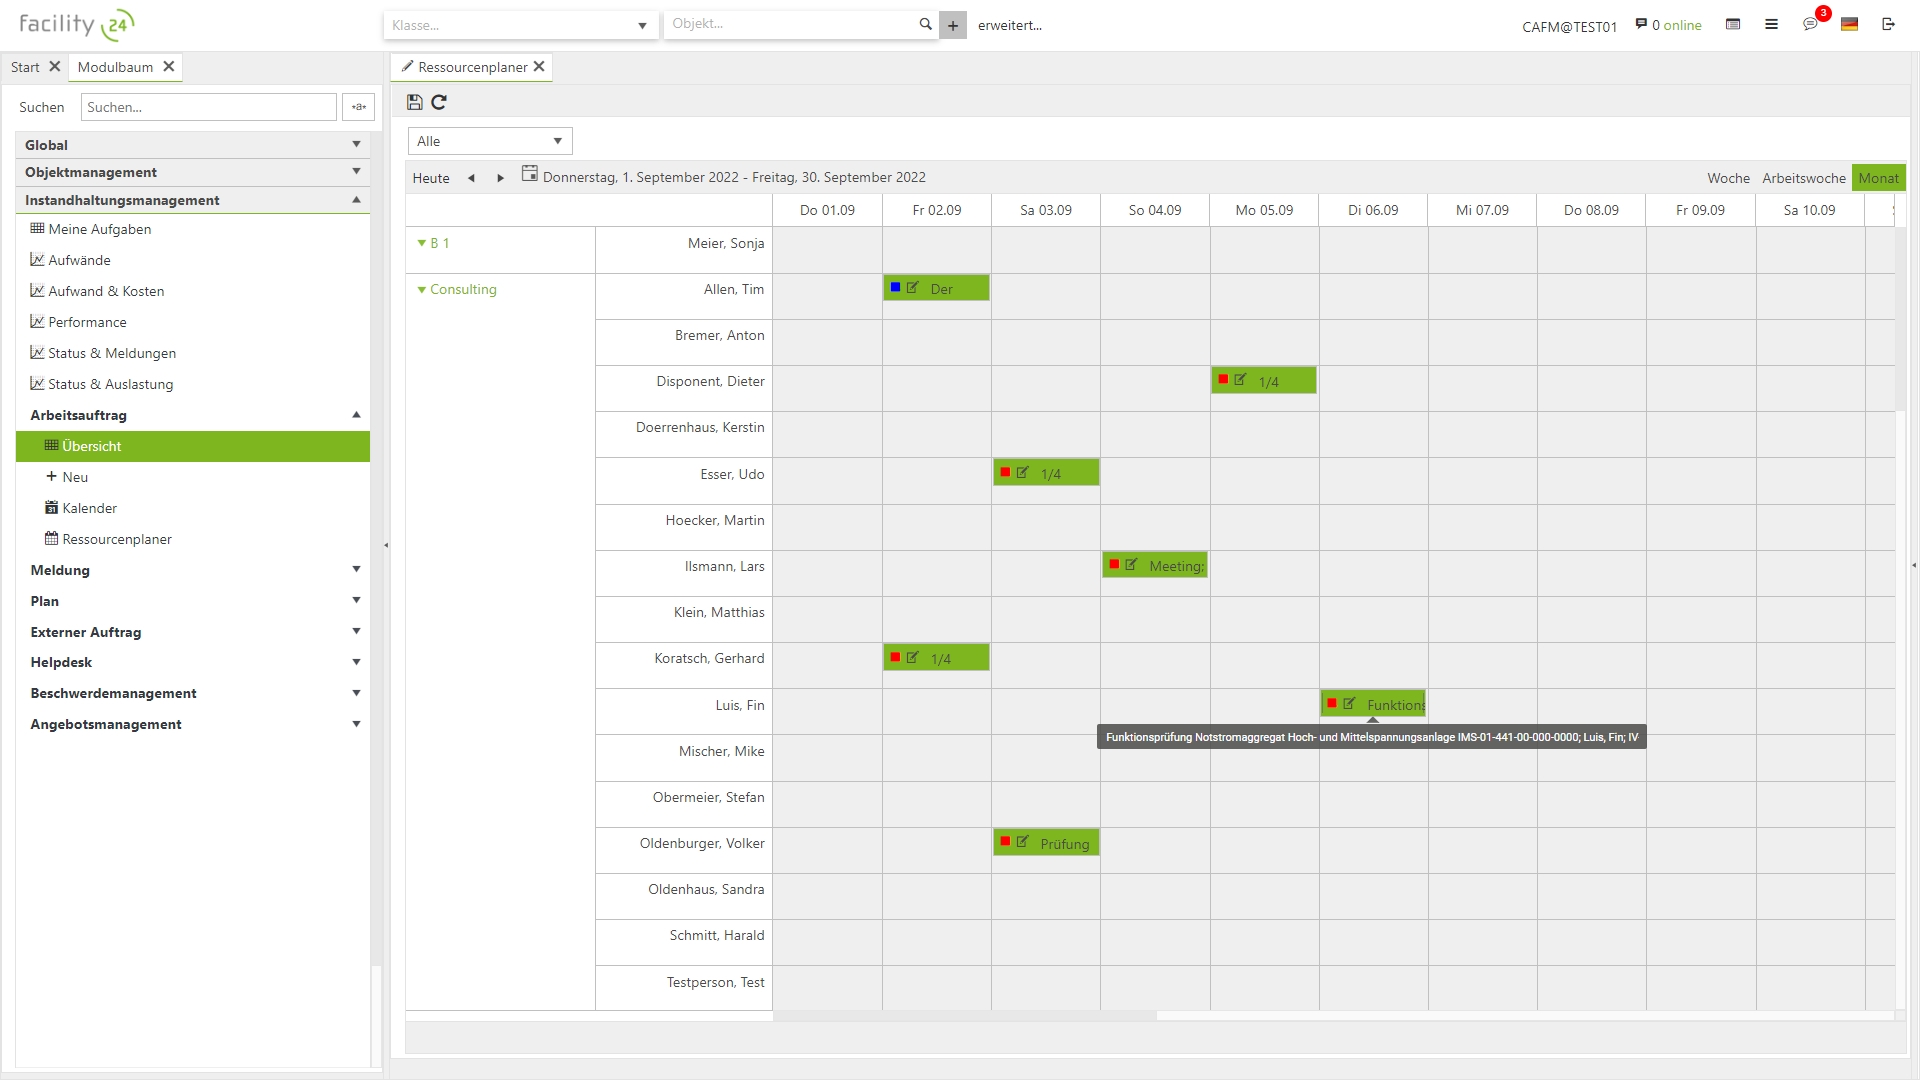Open Ressourcenplaner in module tree

117,539
